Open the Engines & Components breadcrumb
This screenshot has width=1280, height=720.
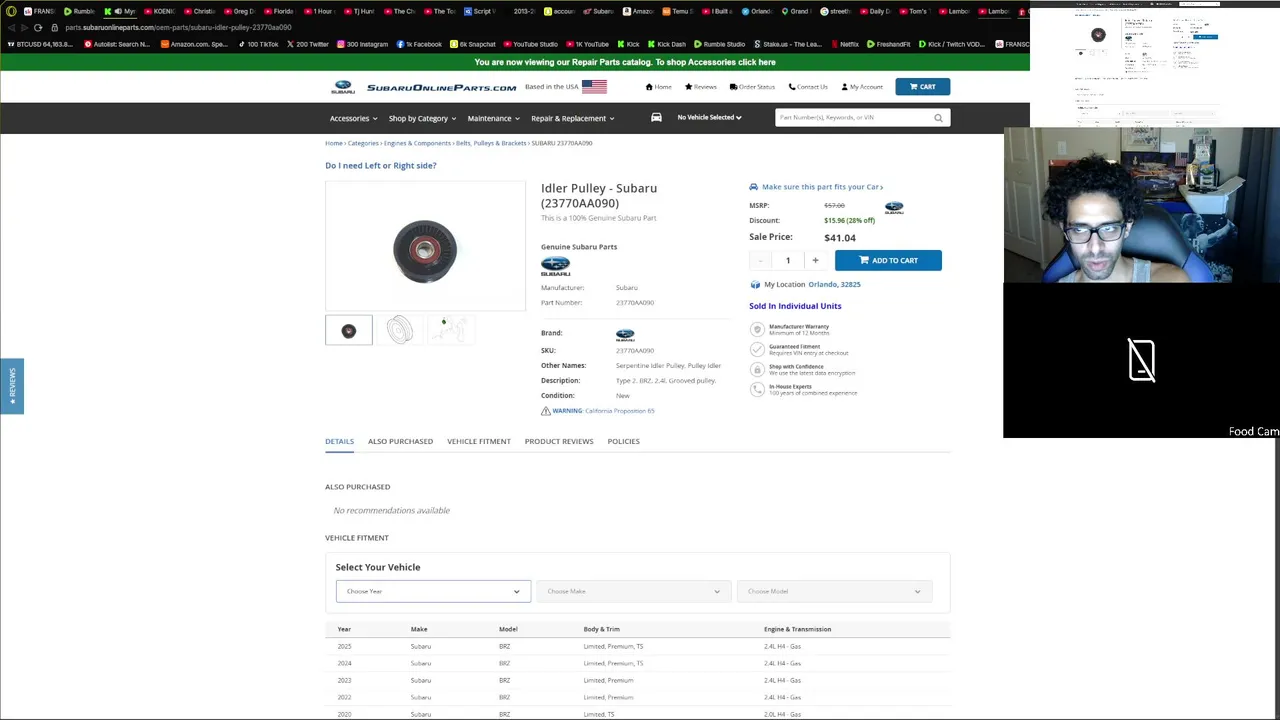click(417, 143)
